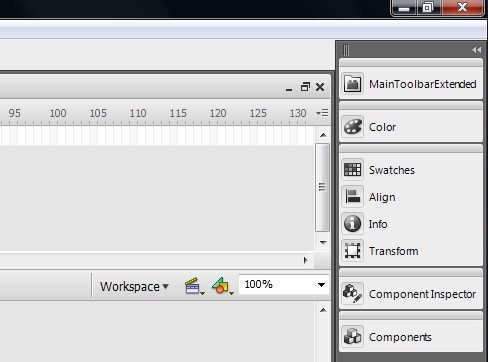Open the Transform panel icon
488x362 pixels.
coord(353,251)
